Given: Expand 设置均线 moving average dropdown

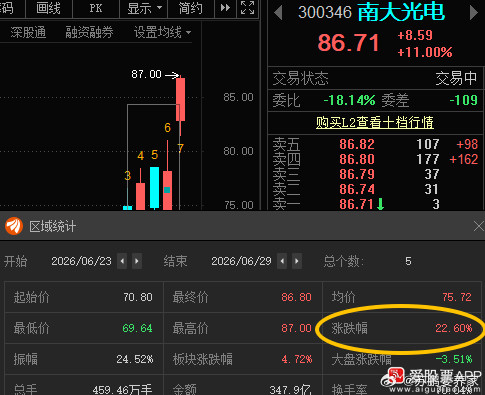Looking at the screenshot, I should coord(162,32).
